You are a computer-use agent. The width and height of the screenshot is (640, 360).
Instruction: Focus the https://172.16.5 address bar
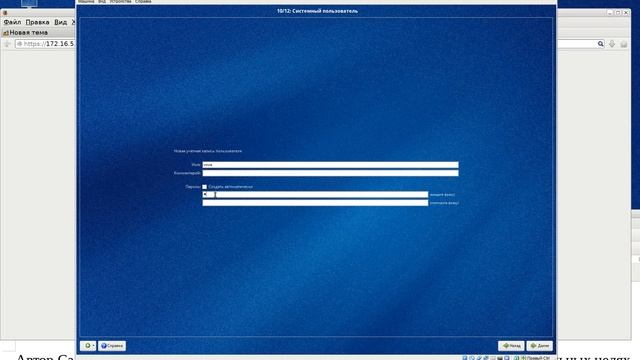click(46, 44)
